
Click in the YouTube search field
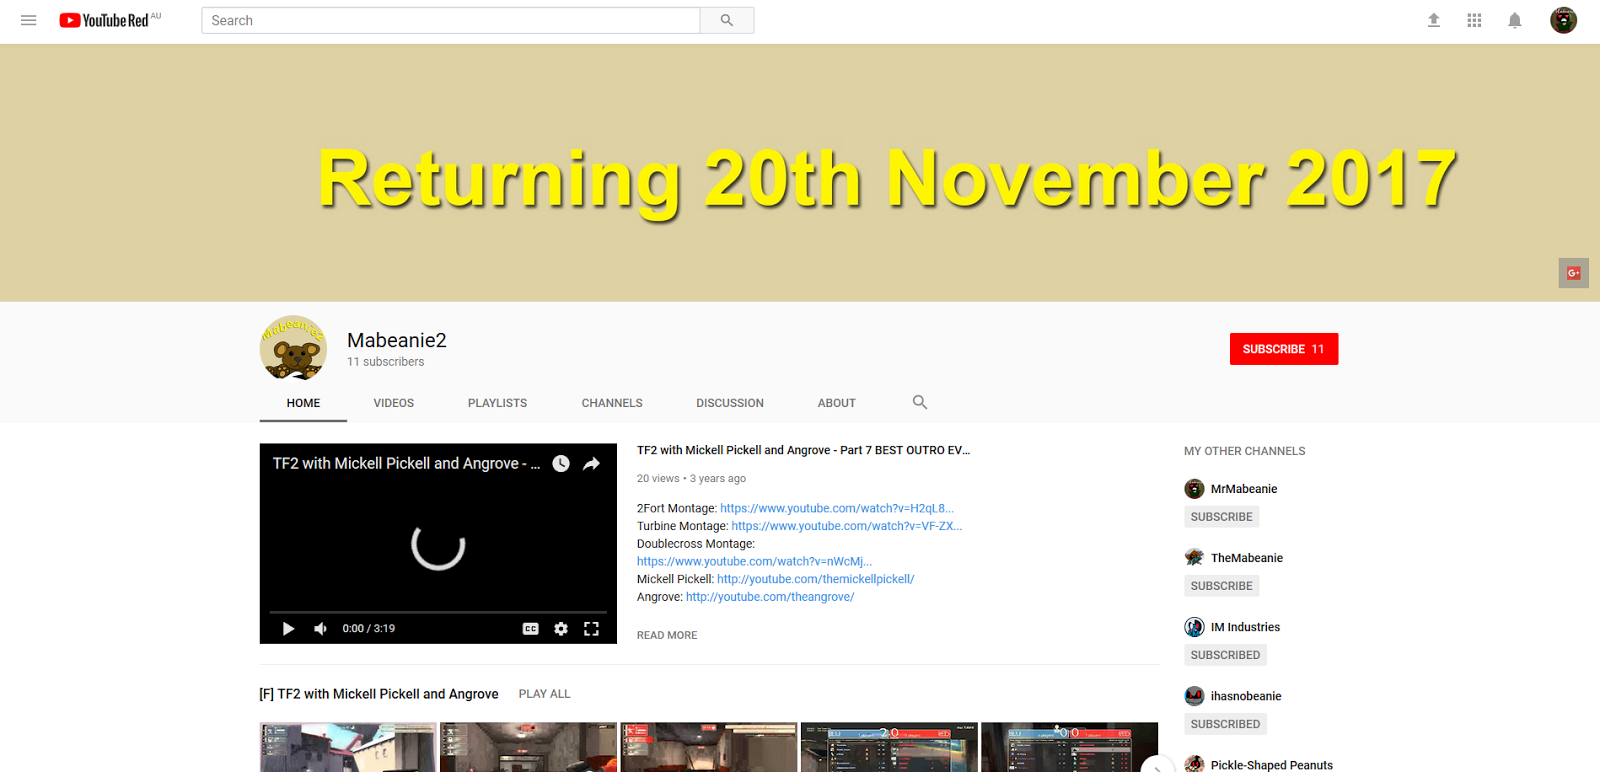pos(450,20)
